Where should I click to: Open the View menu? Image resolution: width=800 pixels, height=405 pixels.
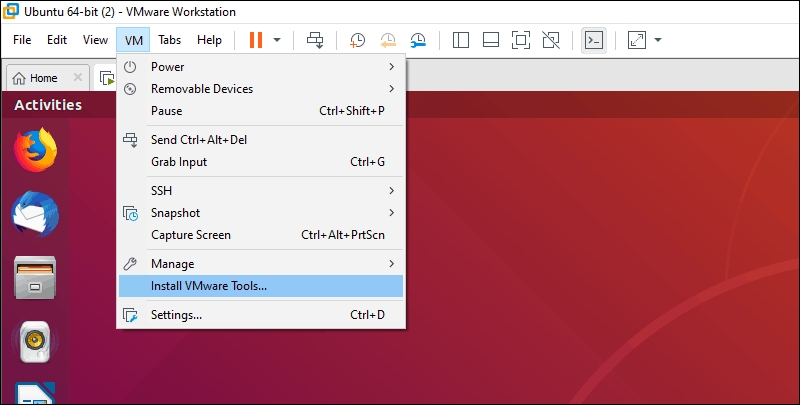[95, 40]
